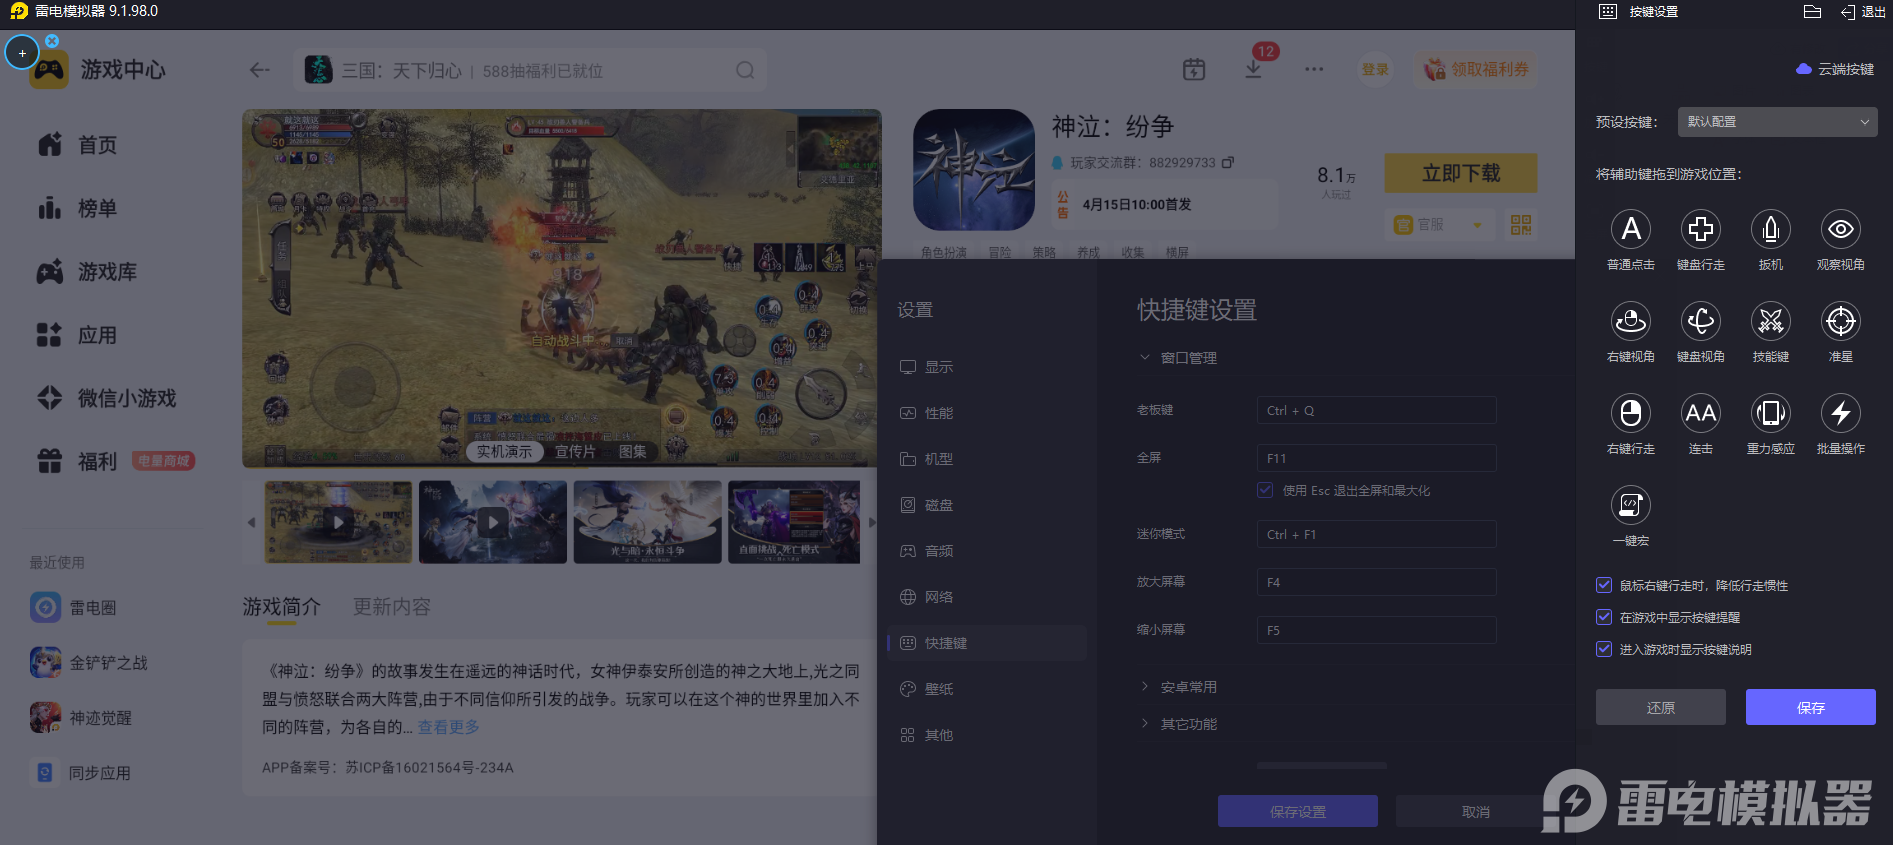Click the 右键视角 right-click view icon
The image size is (1893, 845).
[x=1631, y=321]
